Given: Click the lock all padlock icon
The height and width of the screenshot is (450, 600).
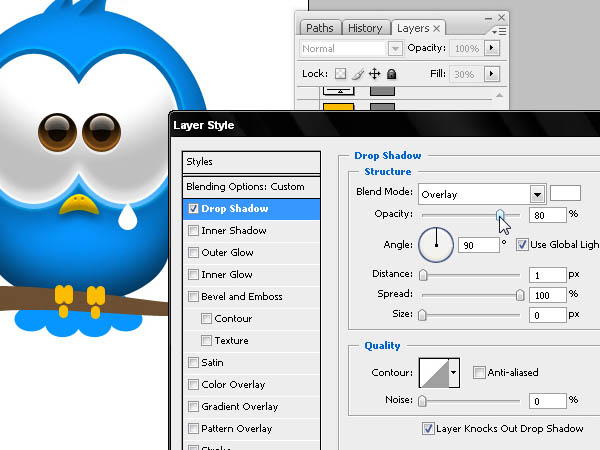Looking at the screenshot, I should tap(391, 73).
